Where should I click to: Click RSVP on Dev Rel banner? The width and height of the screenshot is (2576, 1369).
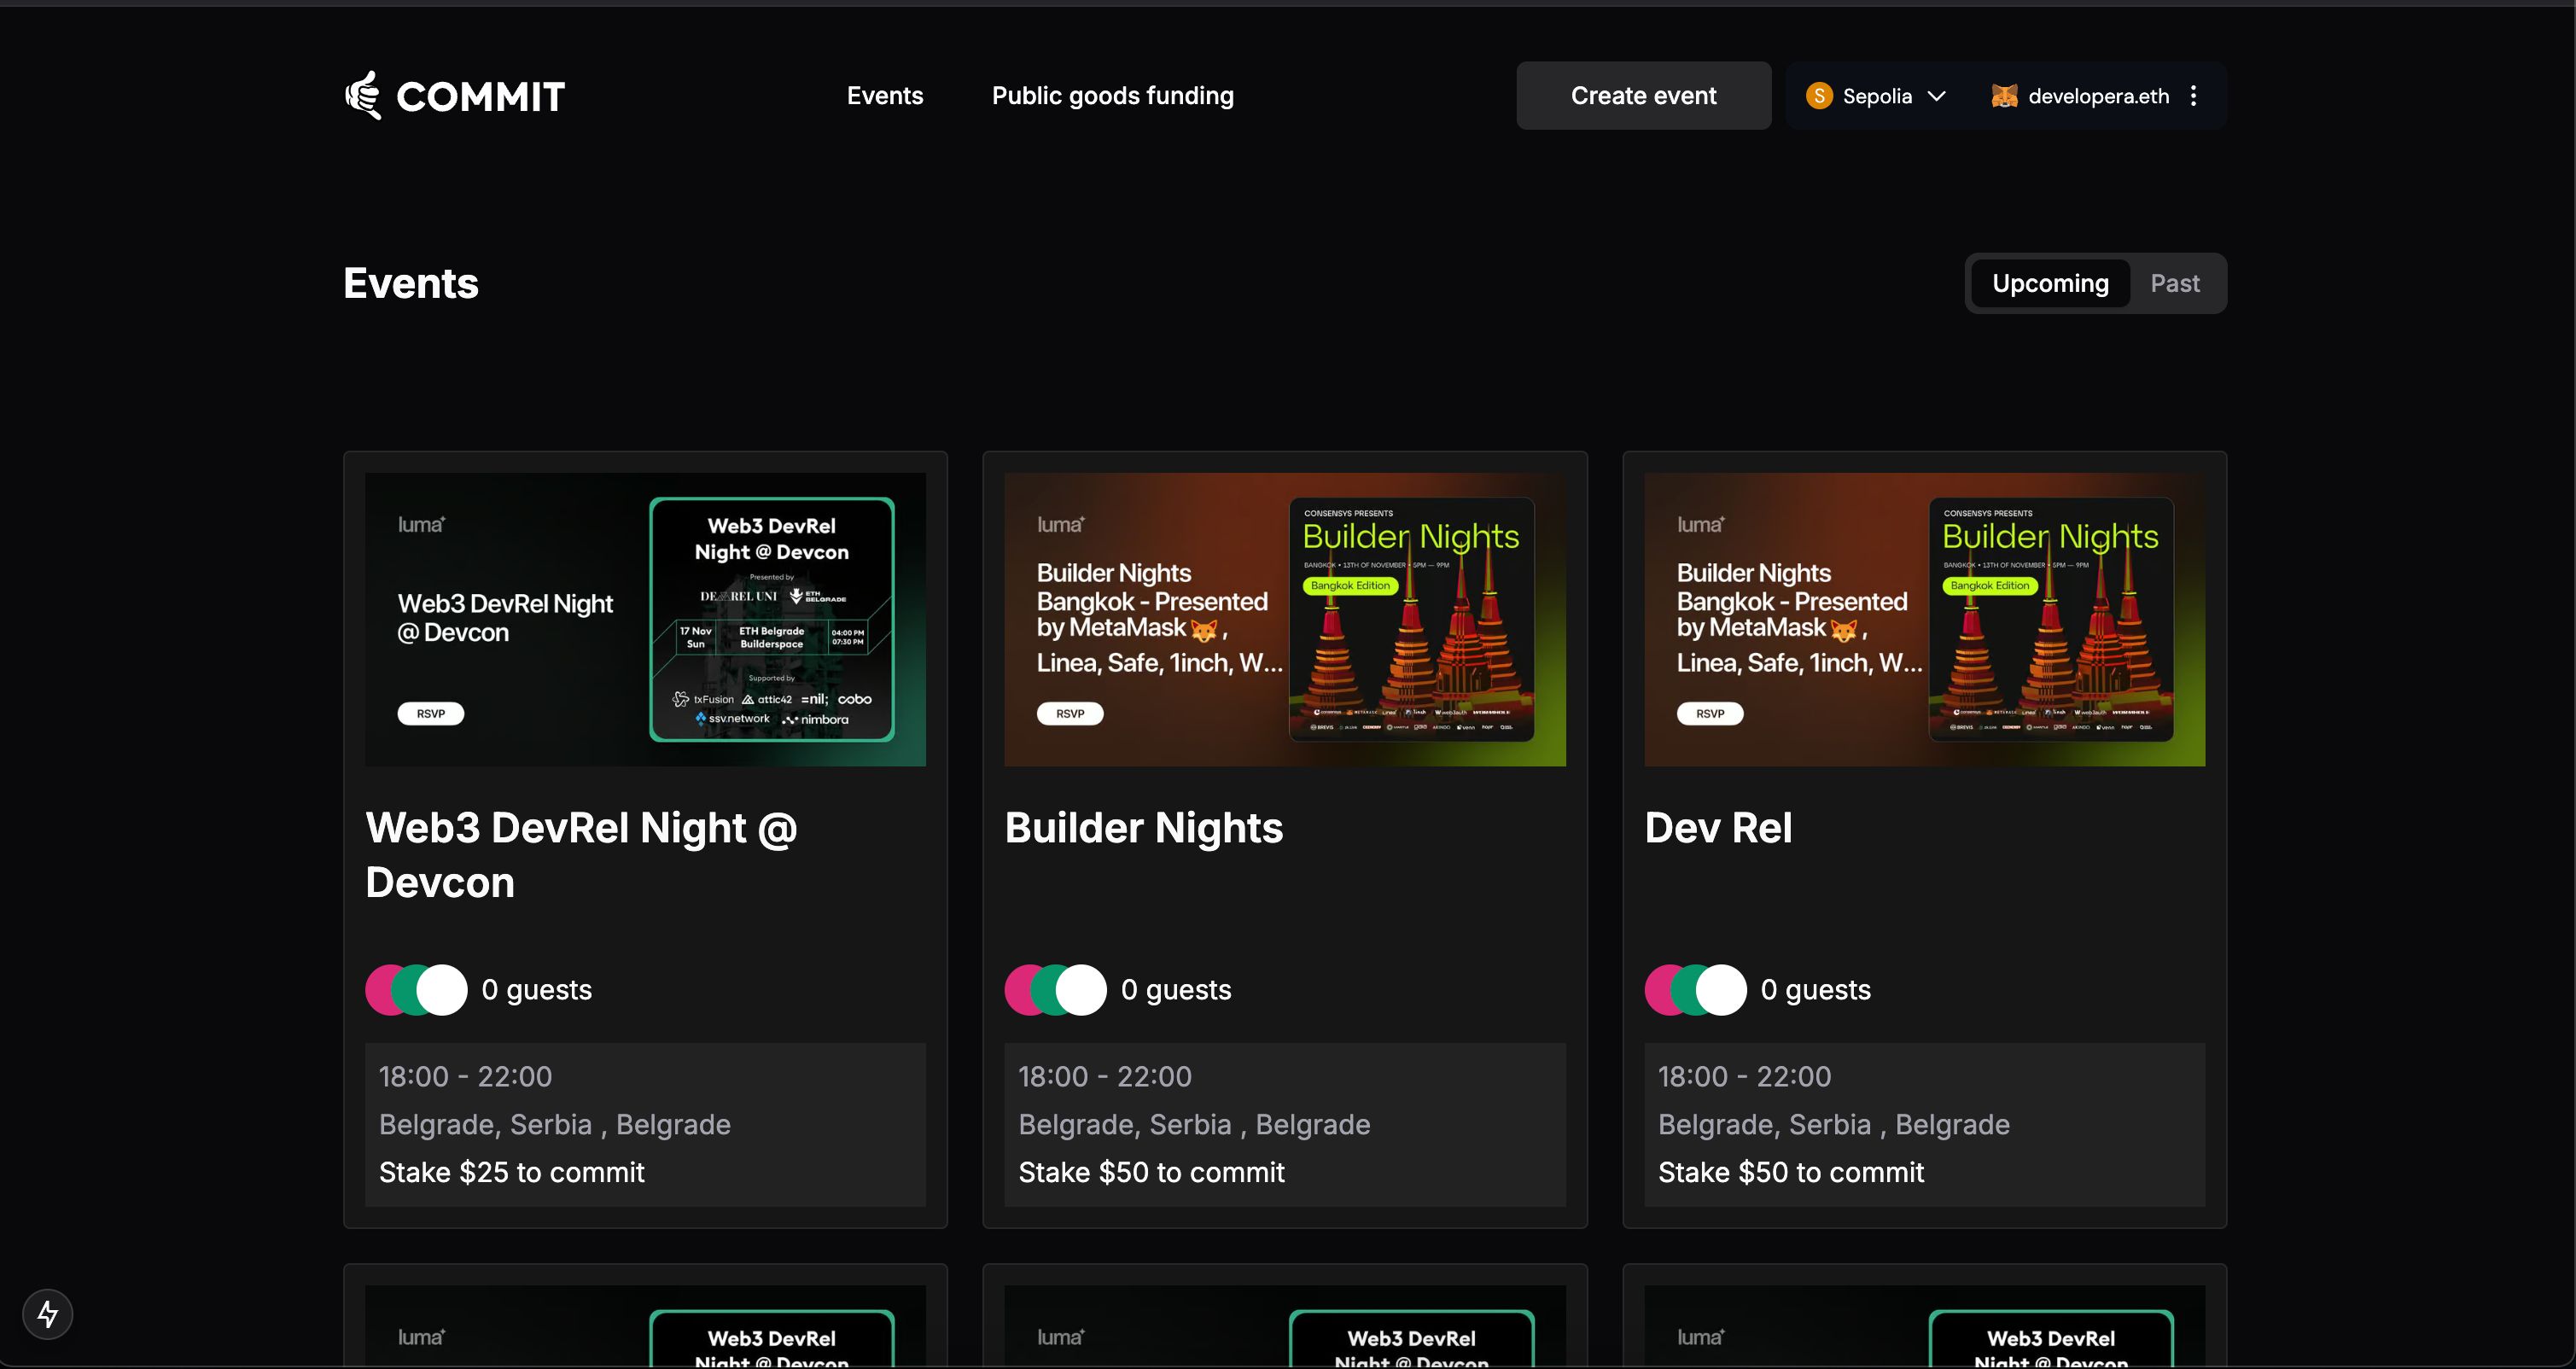click(1710, 713)
